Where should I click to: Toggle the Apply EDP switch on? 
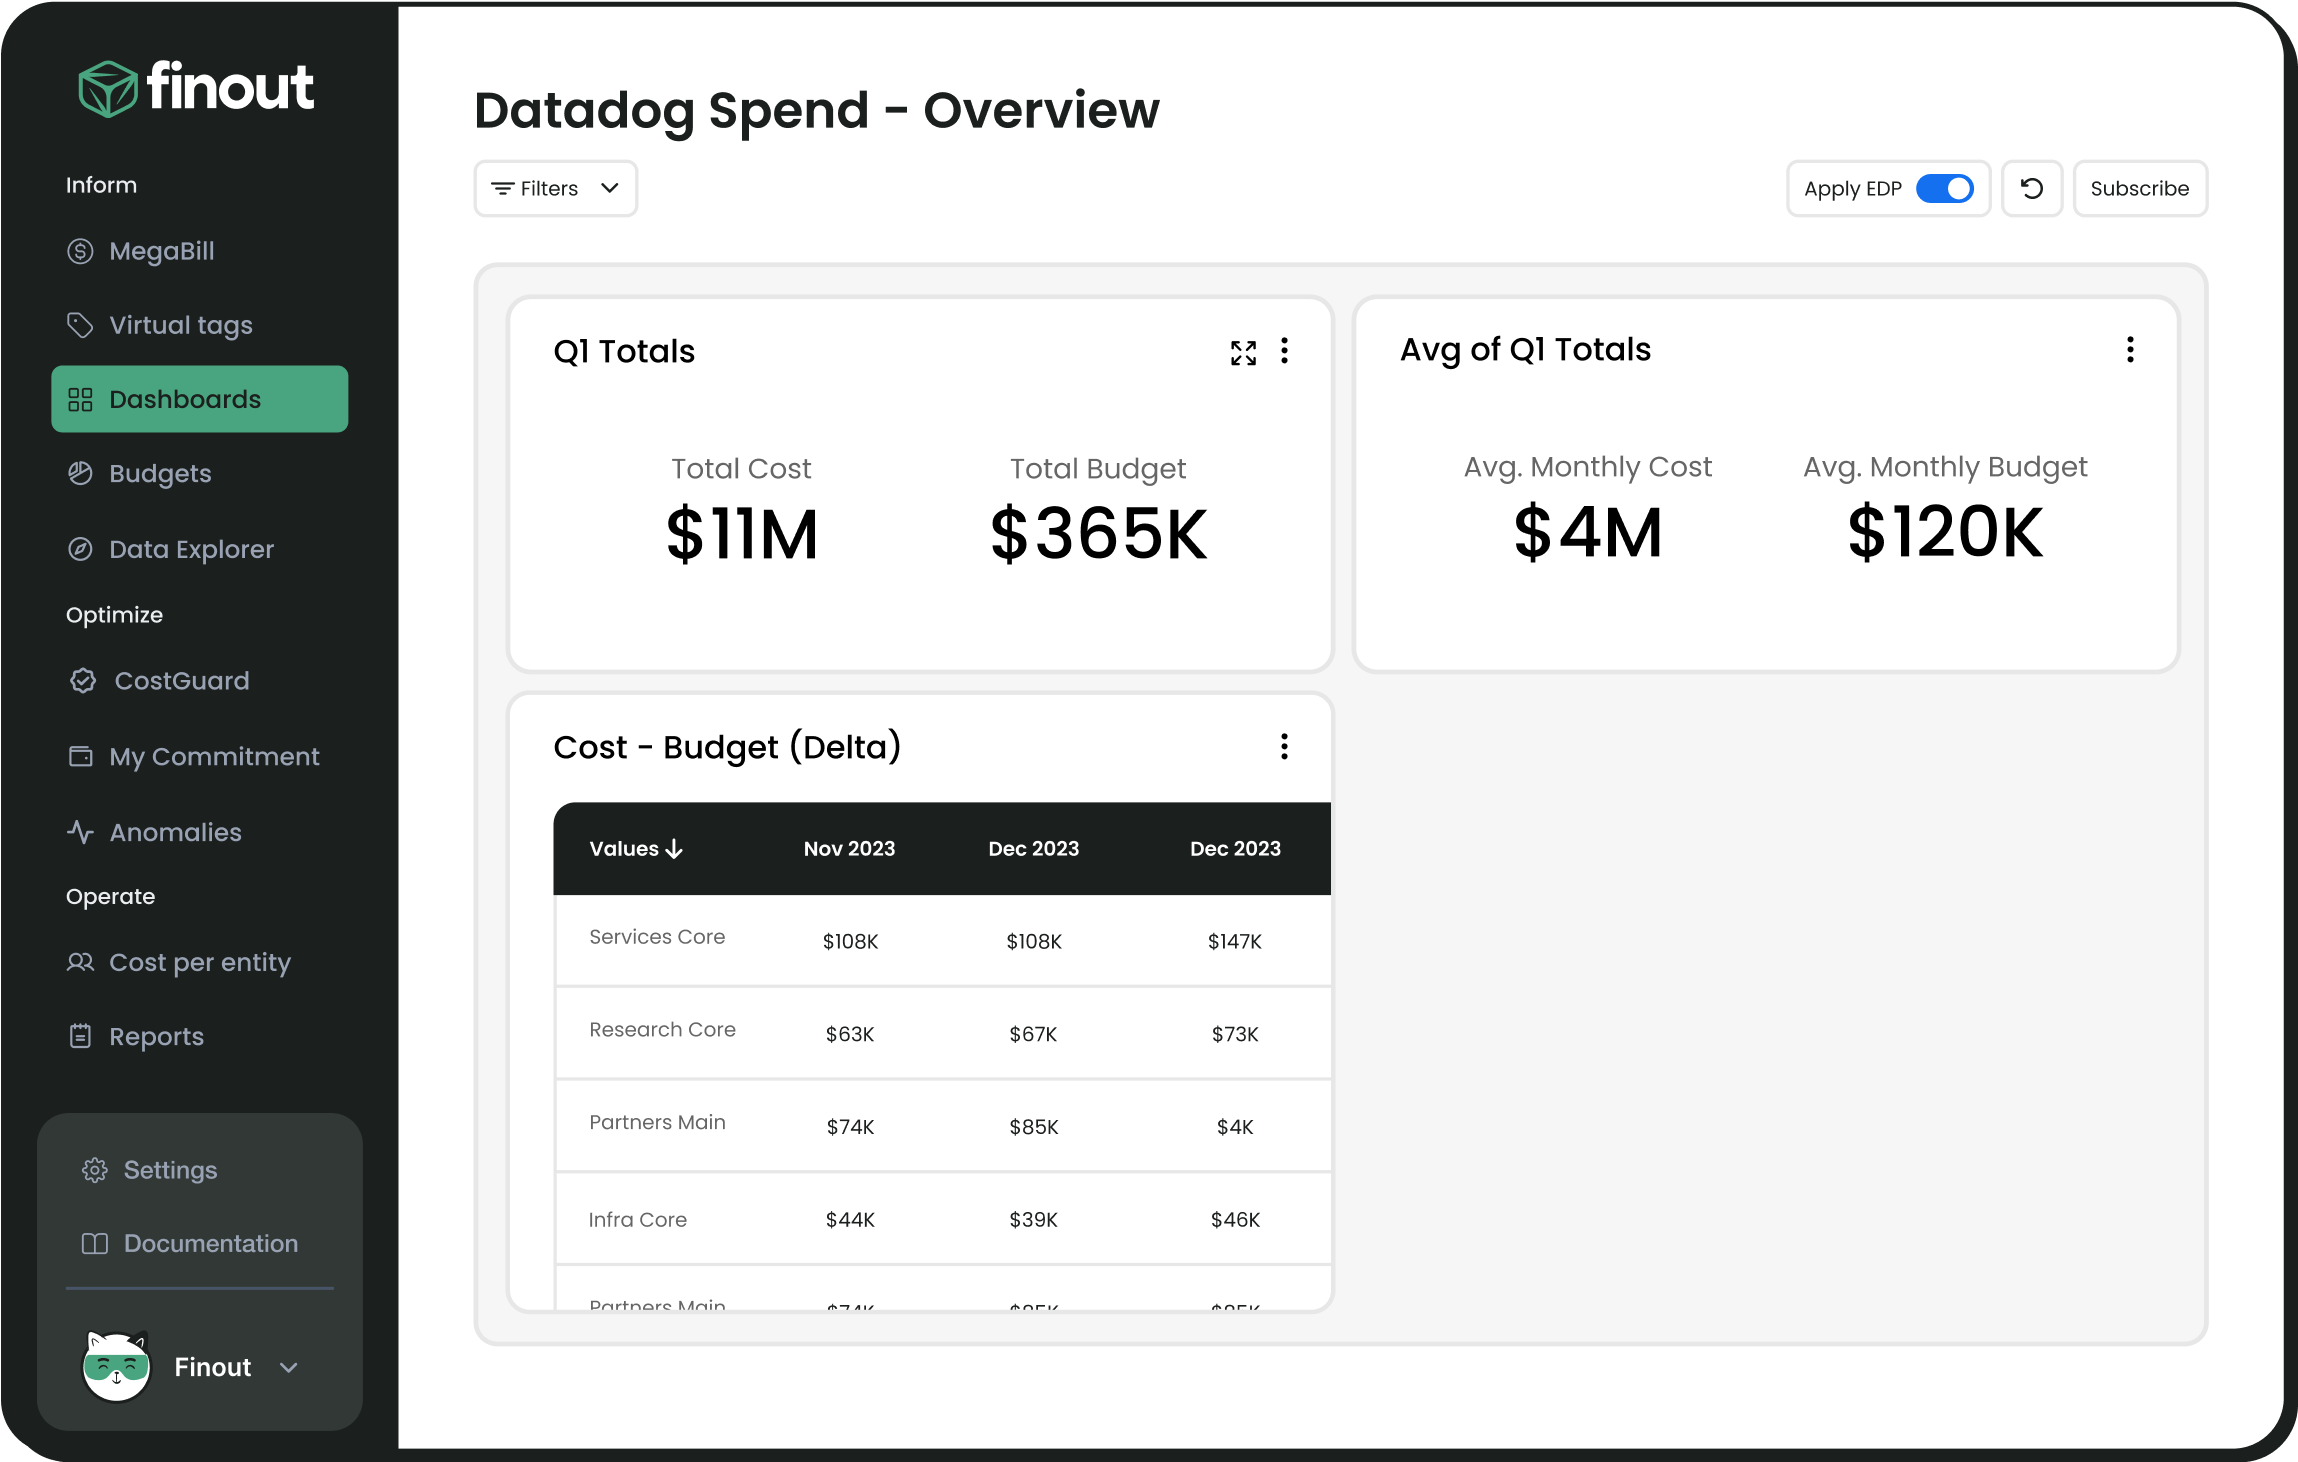1946,188
